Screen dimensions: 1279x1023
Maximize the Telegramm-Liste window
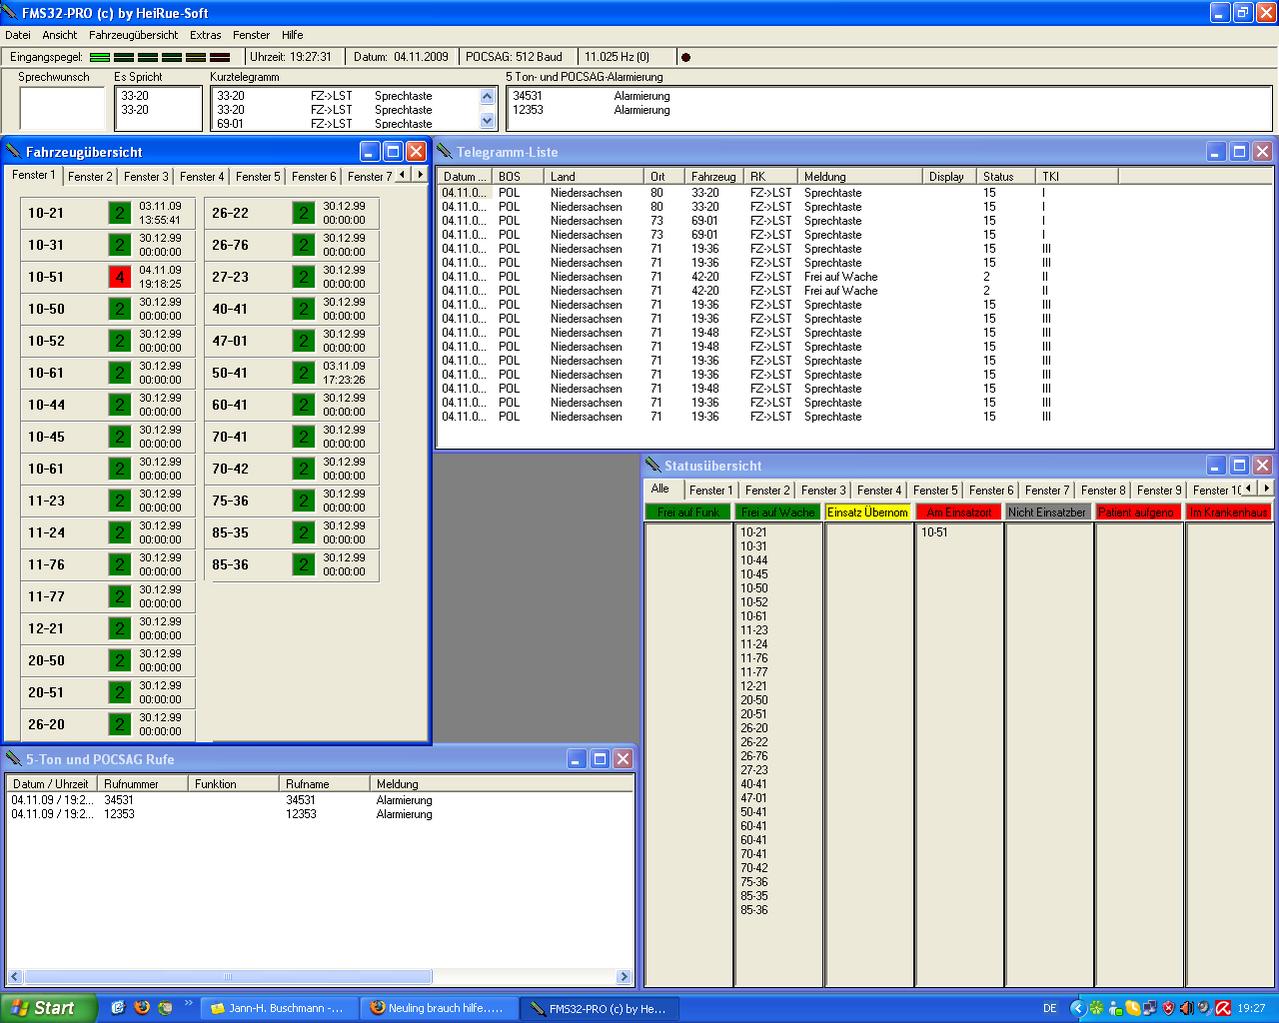tap(1239, 152)
